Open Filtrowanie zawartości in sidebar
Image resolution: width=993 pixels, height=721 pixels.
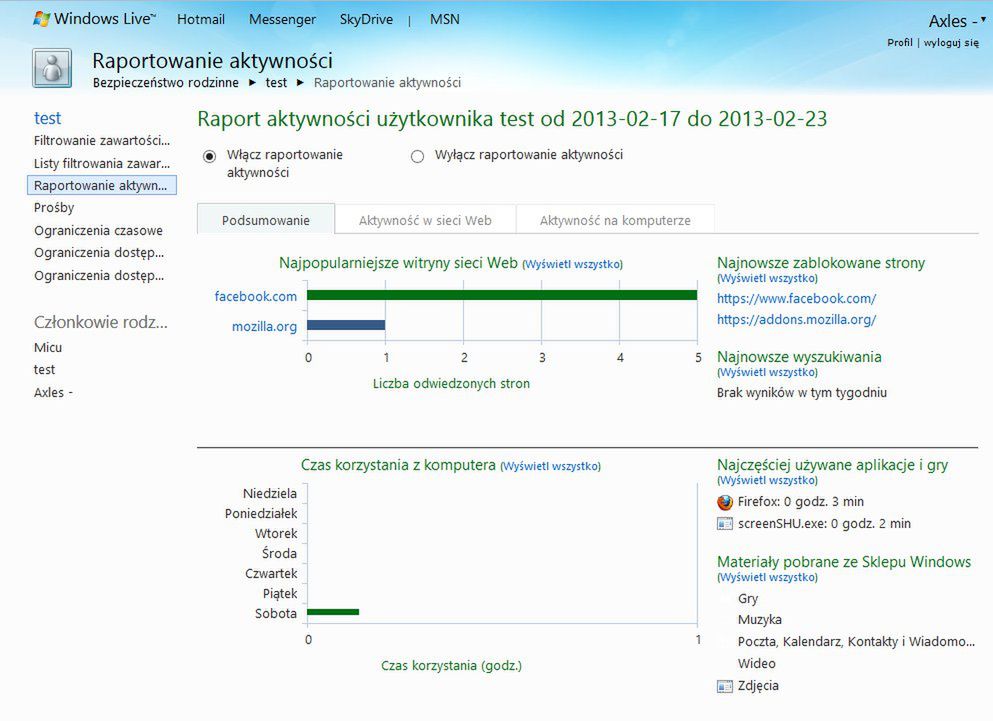[102, 141]
